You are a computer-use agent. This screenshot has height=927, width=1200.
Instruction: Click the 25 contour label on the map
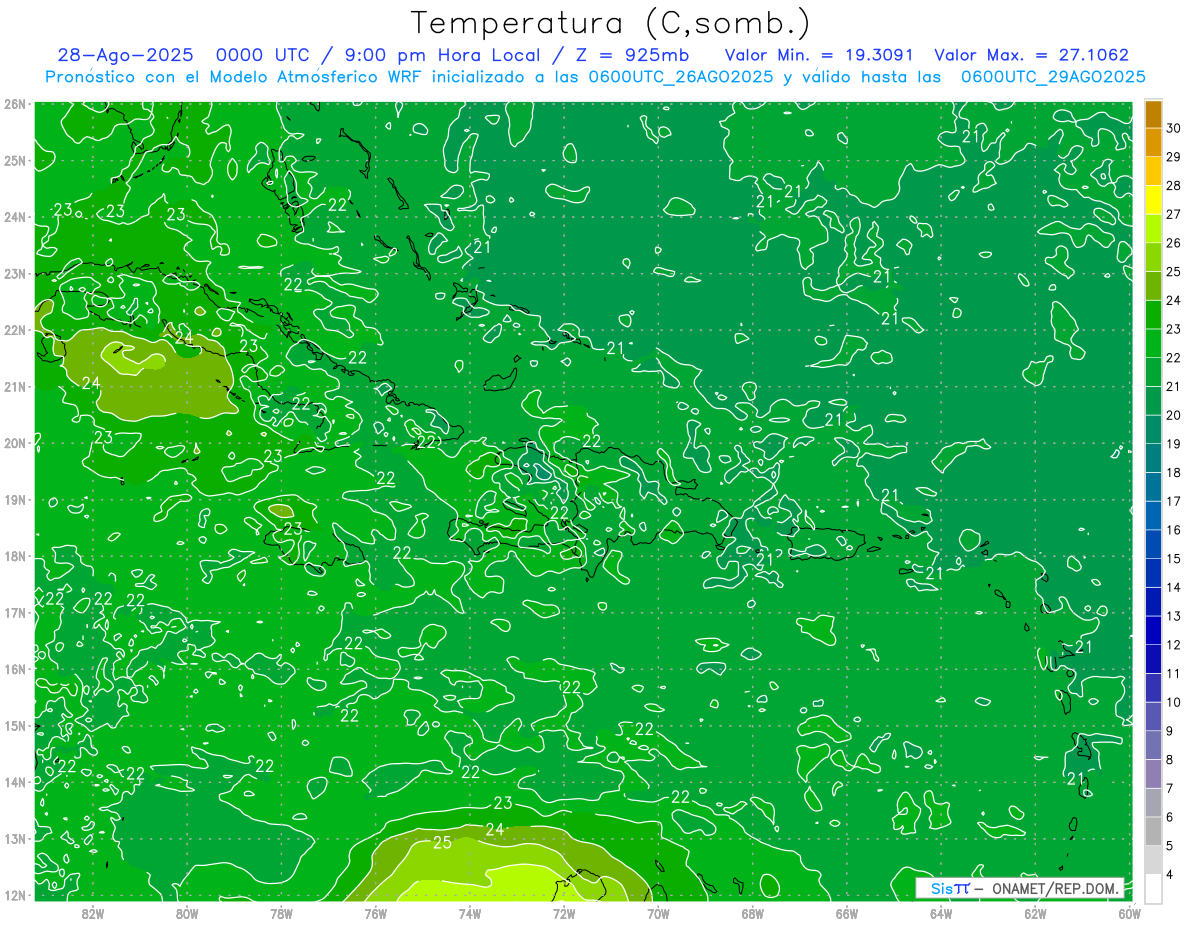point(443,843)
